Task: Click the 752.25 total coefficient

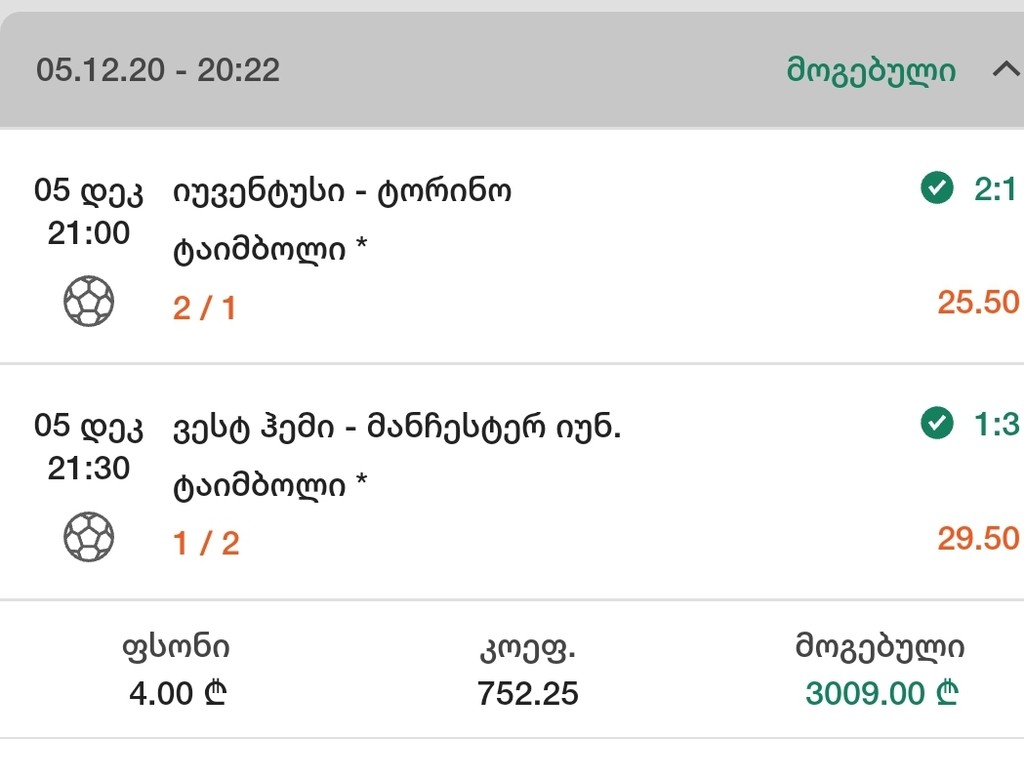Action: point(528,693)
